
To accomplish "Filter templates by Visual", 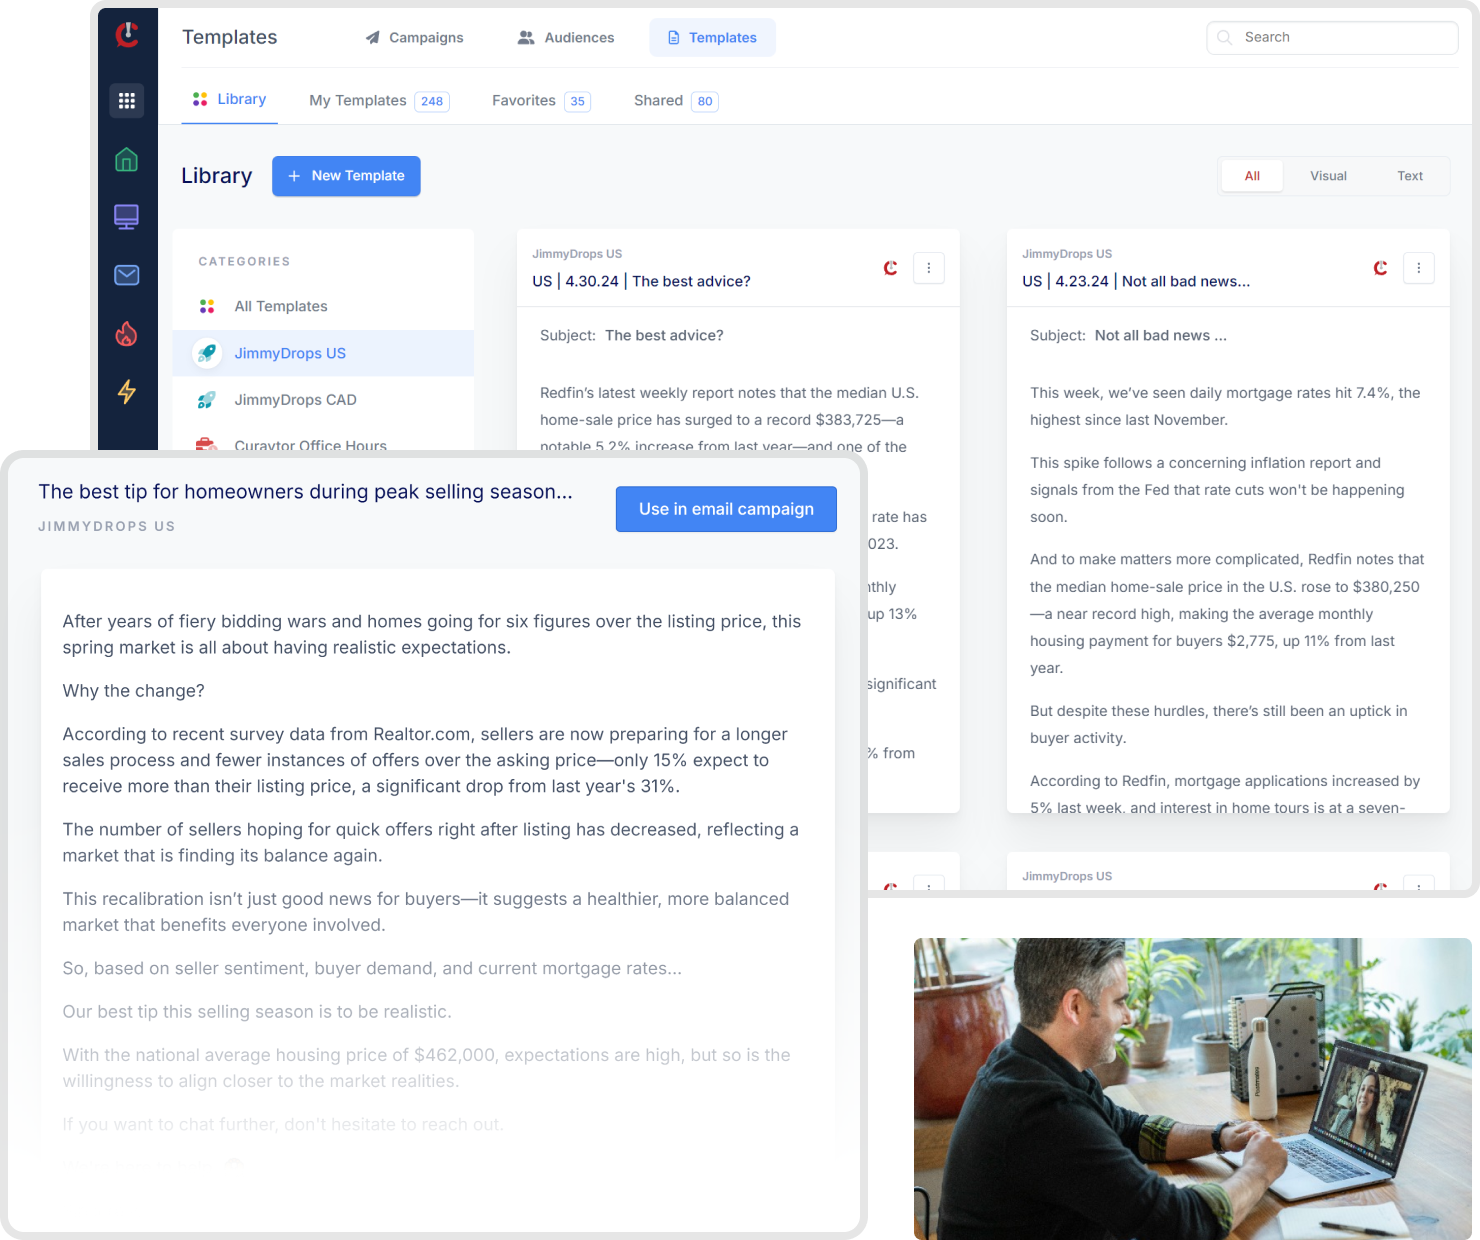I will pos(1328,176).
